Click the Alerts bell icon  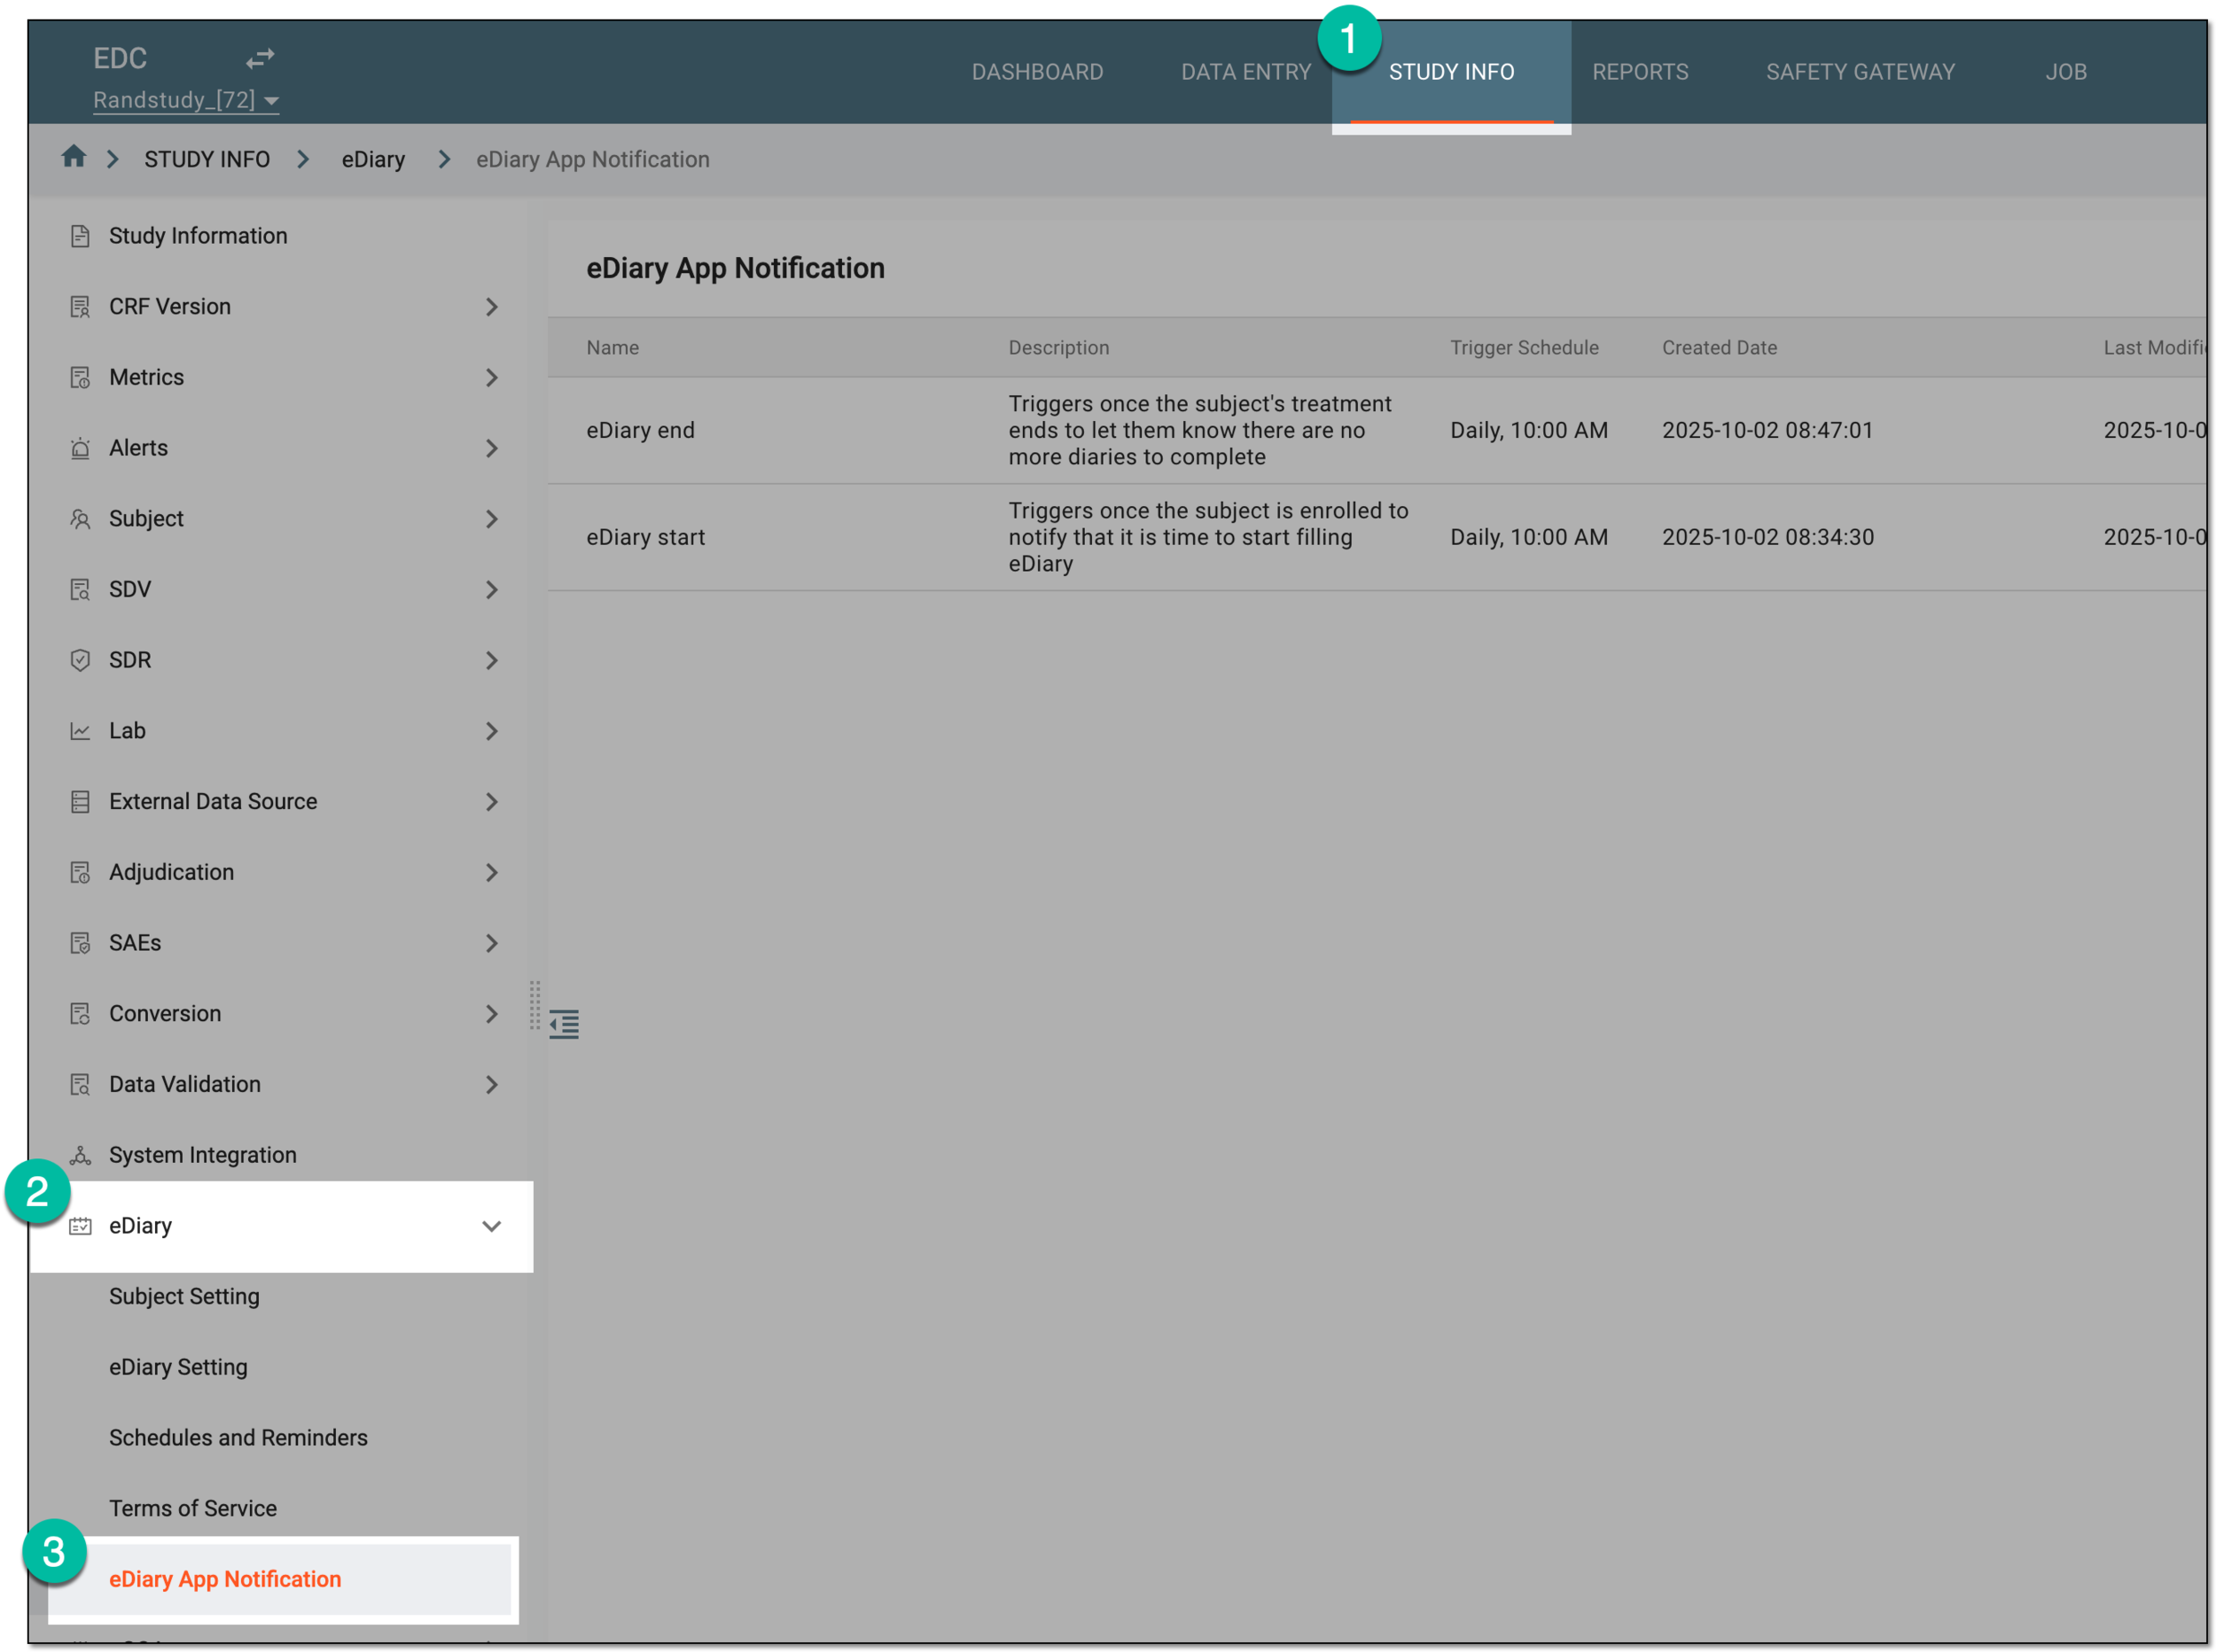coord(80,448)
